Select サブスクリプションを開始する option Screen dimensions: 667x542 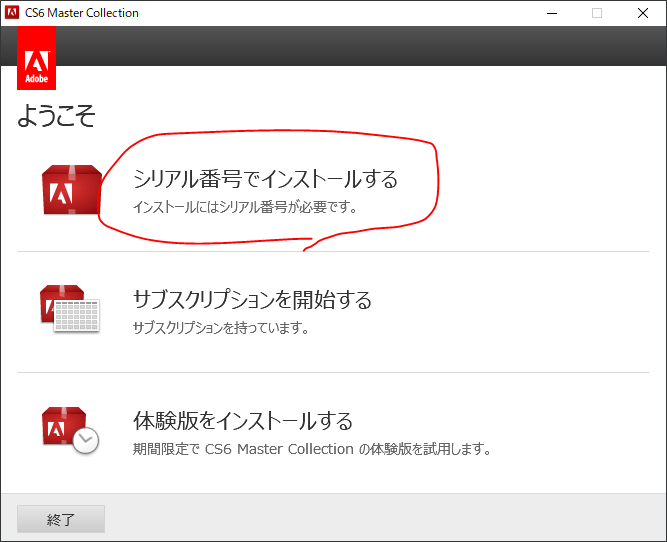[x=253, y=300]
